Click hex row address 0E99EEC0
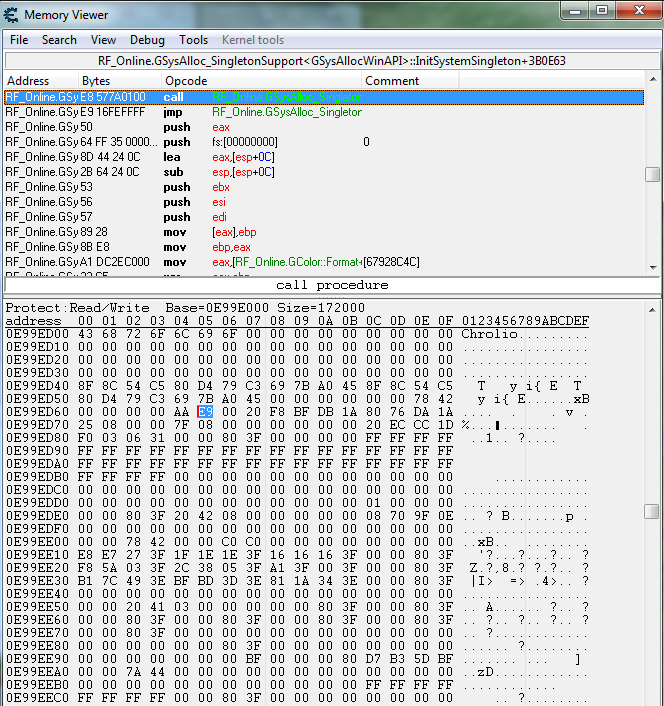The image size is (664, 706). (x=37, y=698)
